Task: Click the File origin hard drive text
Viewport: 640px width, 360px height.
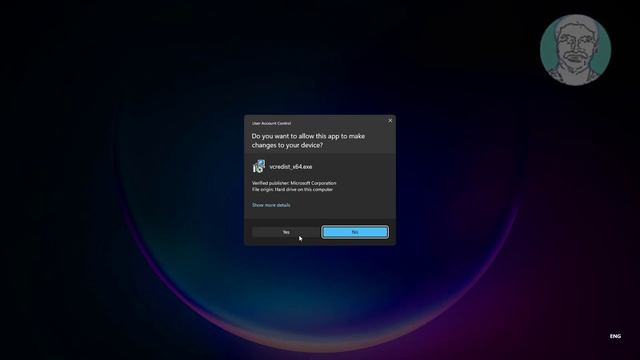Action: pyautogui.click(x=292, y=189)
